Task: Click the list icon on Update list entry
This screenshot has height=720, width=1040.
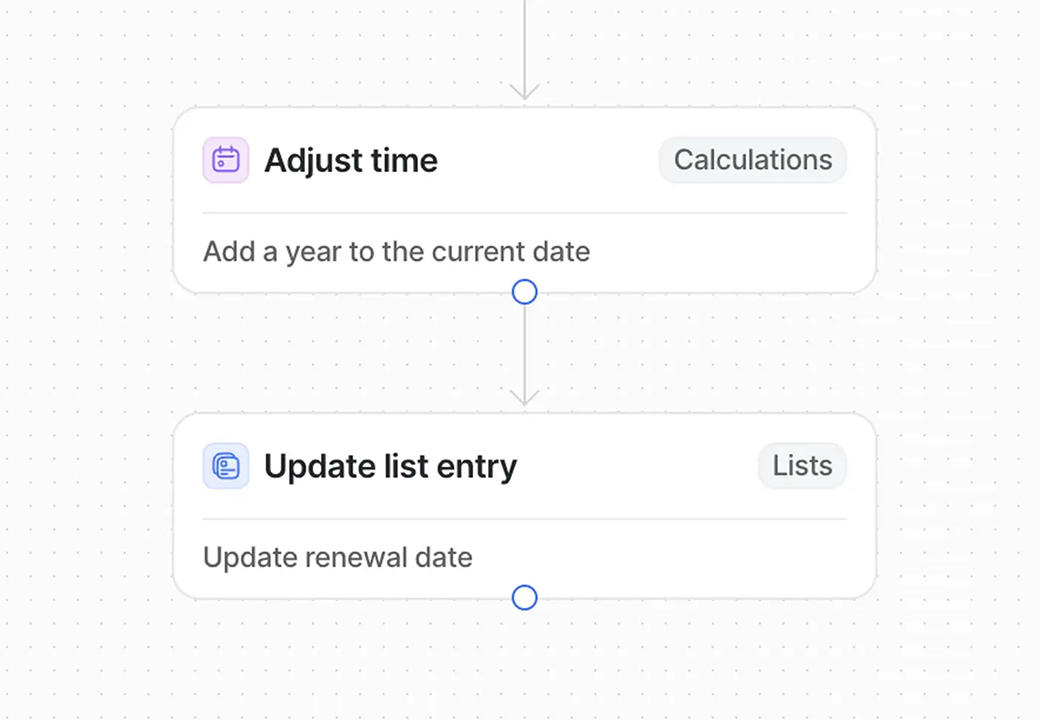Action: 226,466
